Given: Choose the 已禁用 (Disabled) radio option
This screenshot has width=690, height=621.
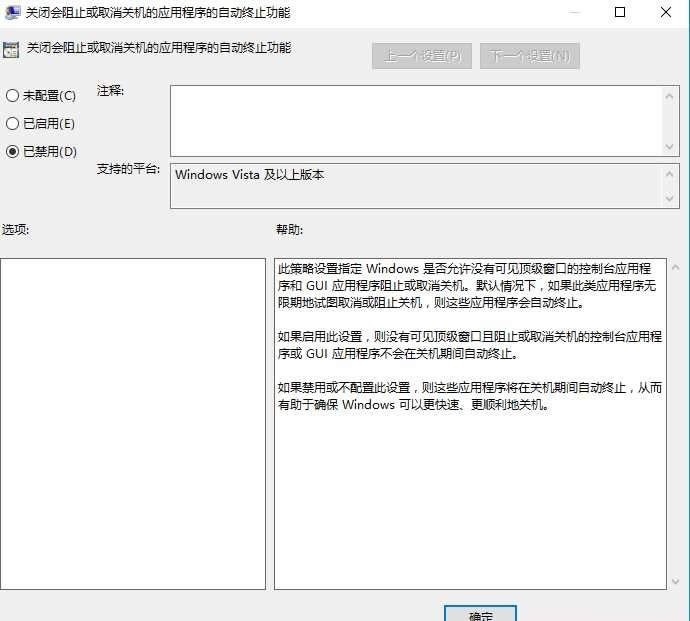Looking at the screenshot, I should click(13, 152).
